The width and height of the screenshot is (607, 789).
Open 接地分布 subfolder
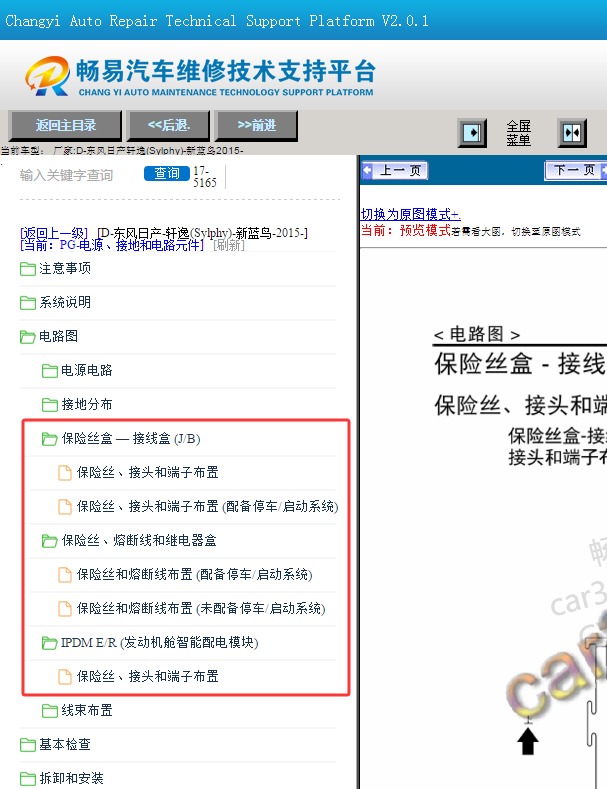tap(87, 404)
